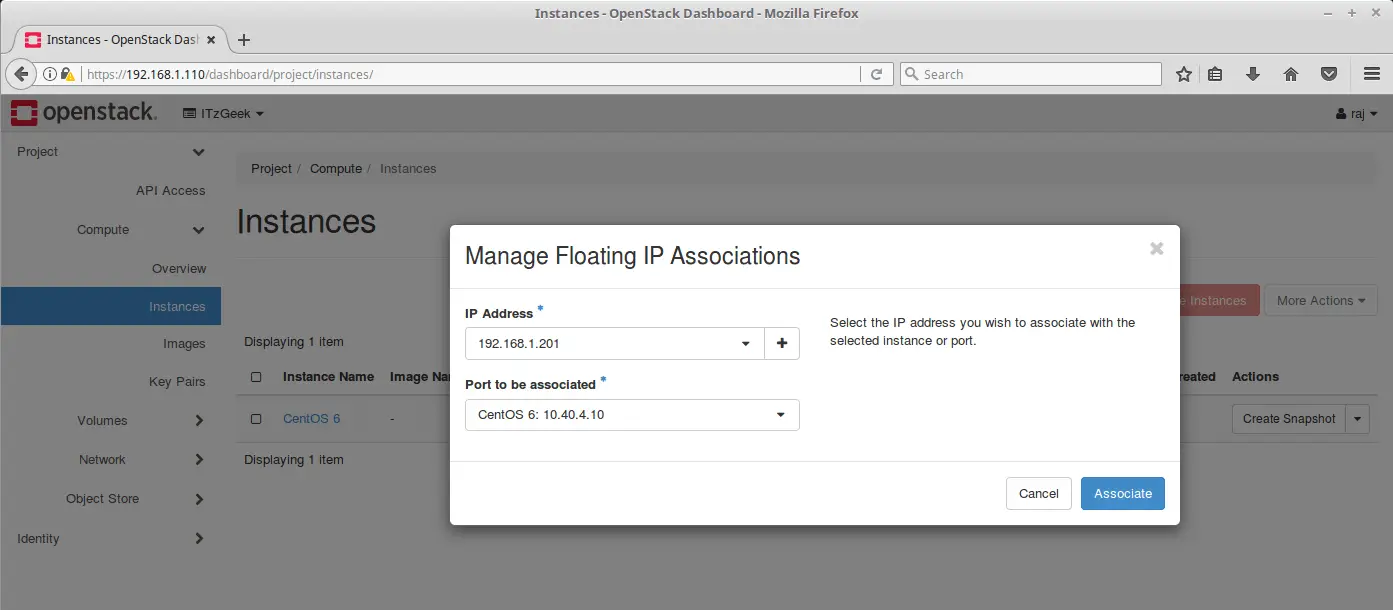The height and width of the screenshot is (610, 1393).
Task: Bookmark this page with star icon
Action: point(1184,74)
